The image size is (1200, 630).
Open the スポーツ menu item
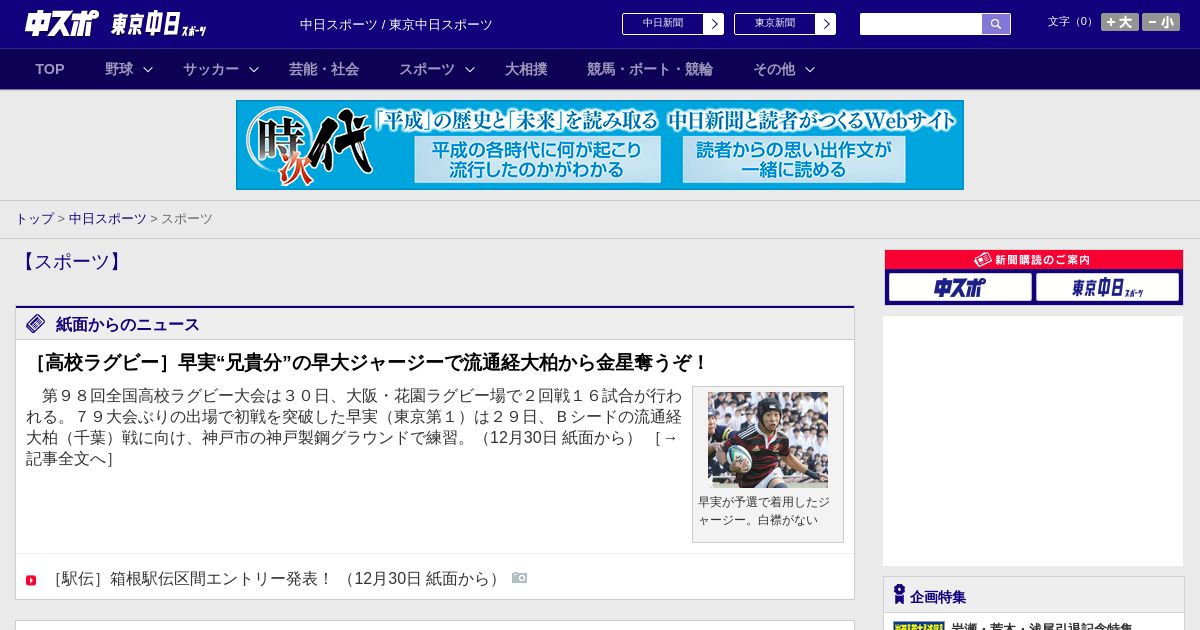(x=427, y=69)
